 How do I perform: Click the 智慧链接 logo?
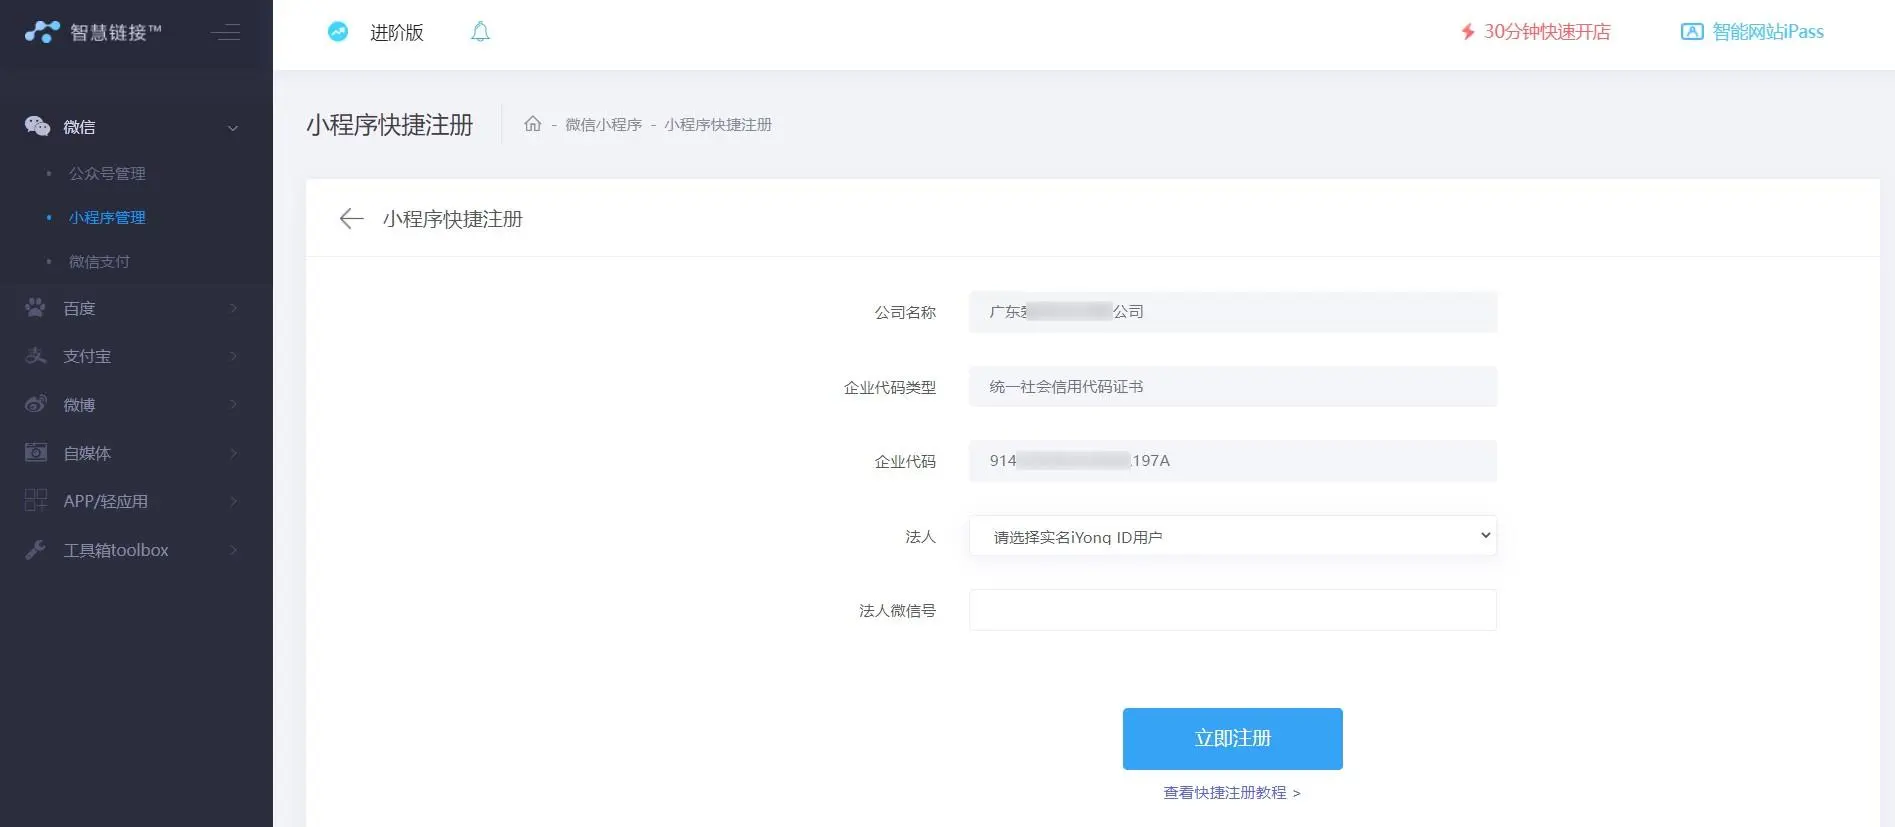pos(92,32)
